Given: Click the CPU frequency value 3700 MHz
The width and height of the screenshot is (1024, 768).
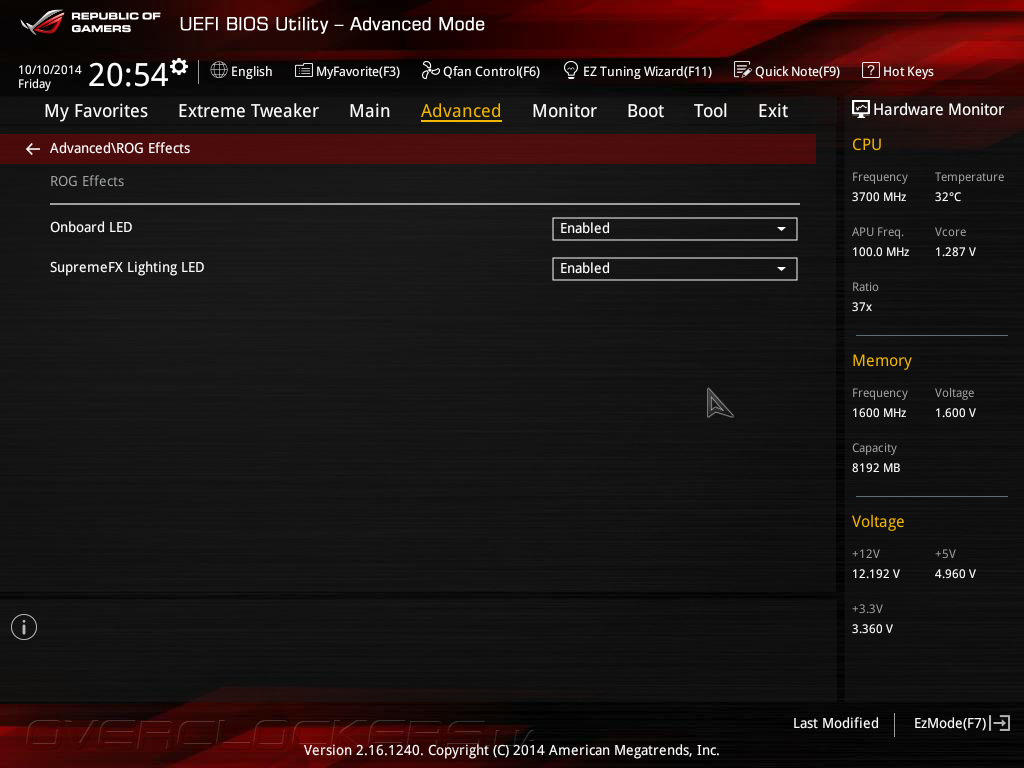Looking at the screenshot, I should pos(879,197).
